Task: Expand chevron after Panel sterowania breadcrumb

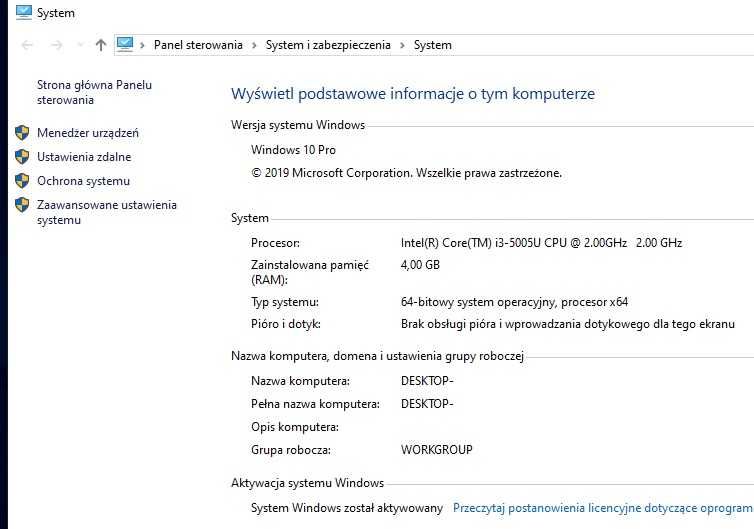Action: coord(254,45)
